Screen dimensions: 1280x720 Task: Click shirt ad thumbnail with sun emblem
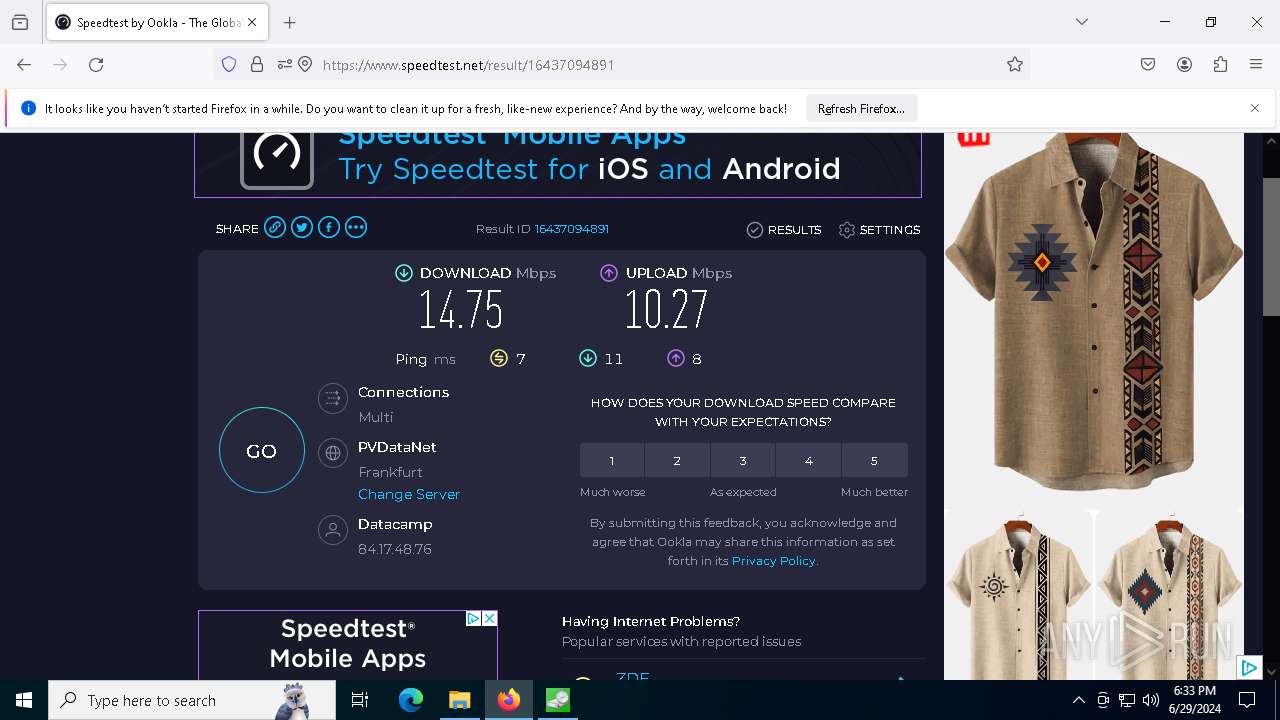1018,595
